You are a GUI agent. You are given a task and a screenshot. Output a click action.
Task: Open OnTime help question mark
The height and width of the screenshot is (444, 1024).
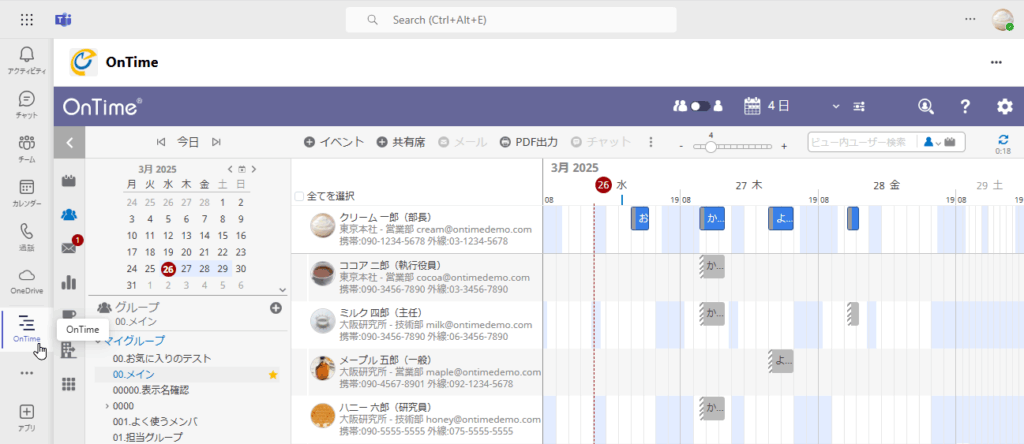(965, 106)
